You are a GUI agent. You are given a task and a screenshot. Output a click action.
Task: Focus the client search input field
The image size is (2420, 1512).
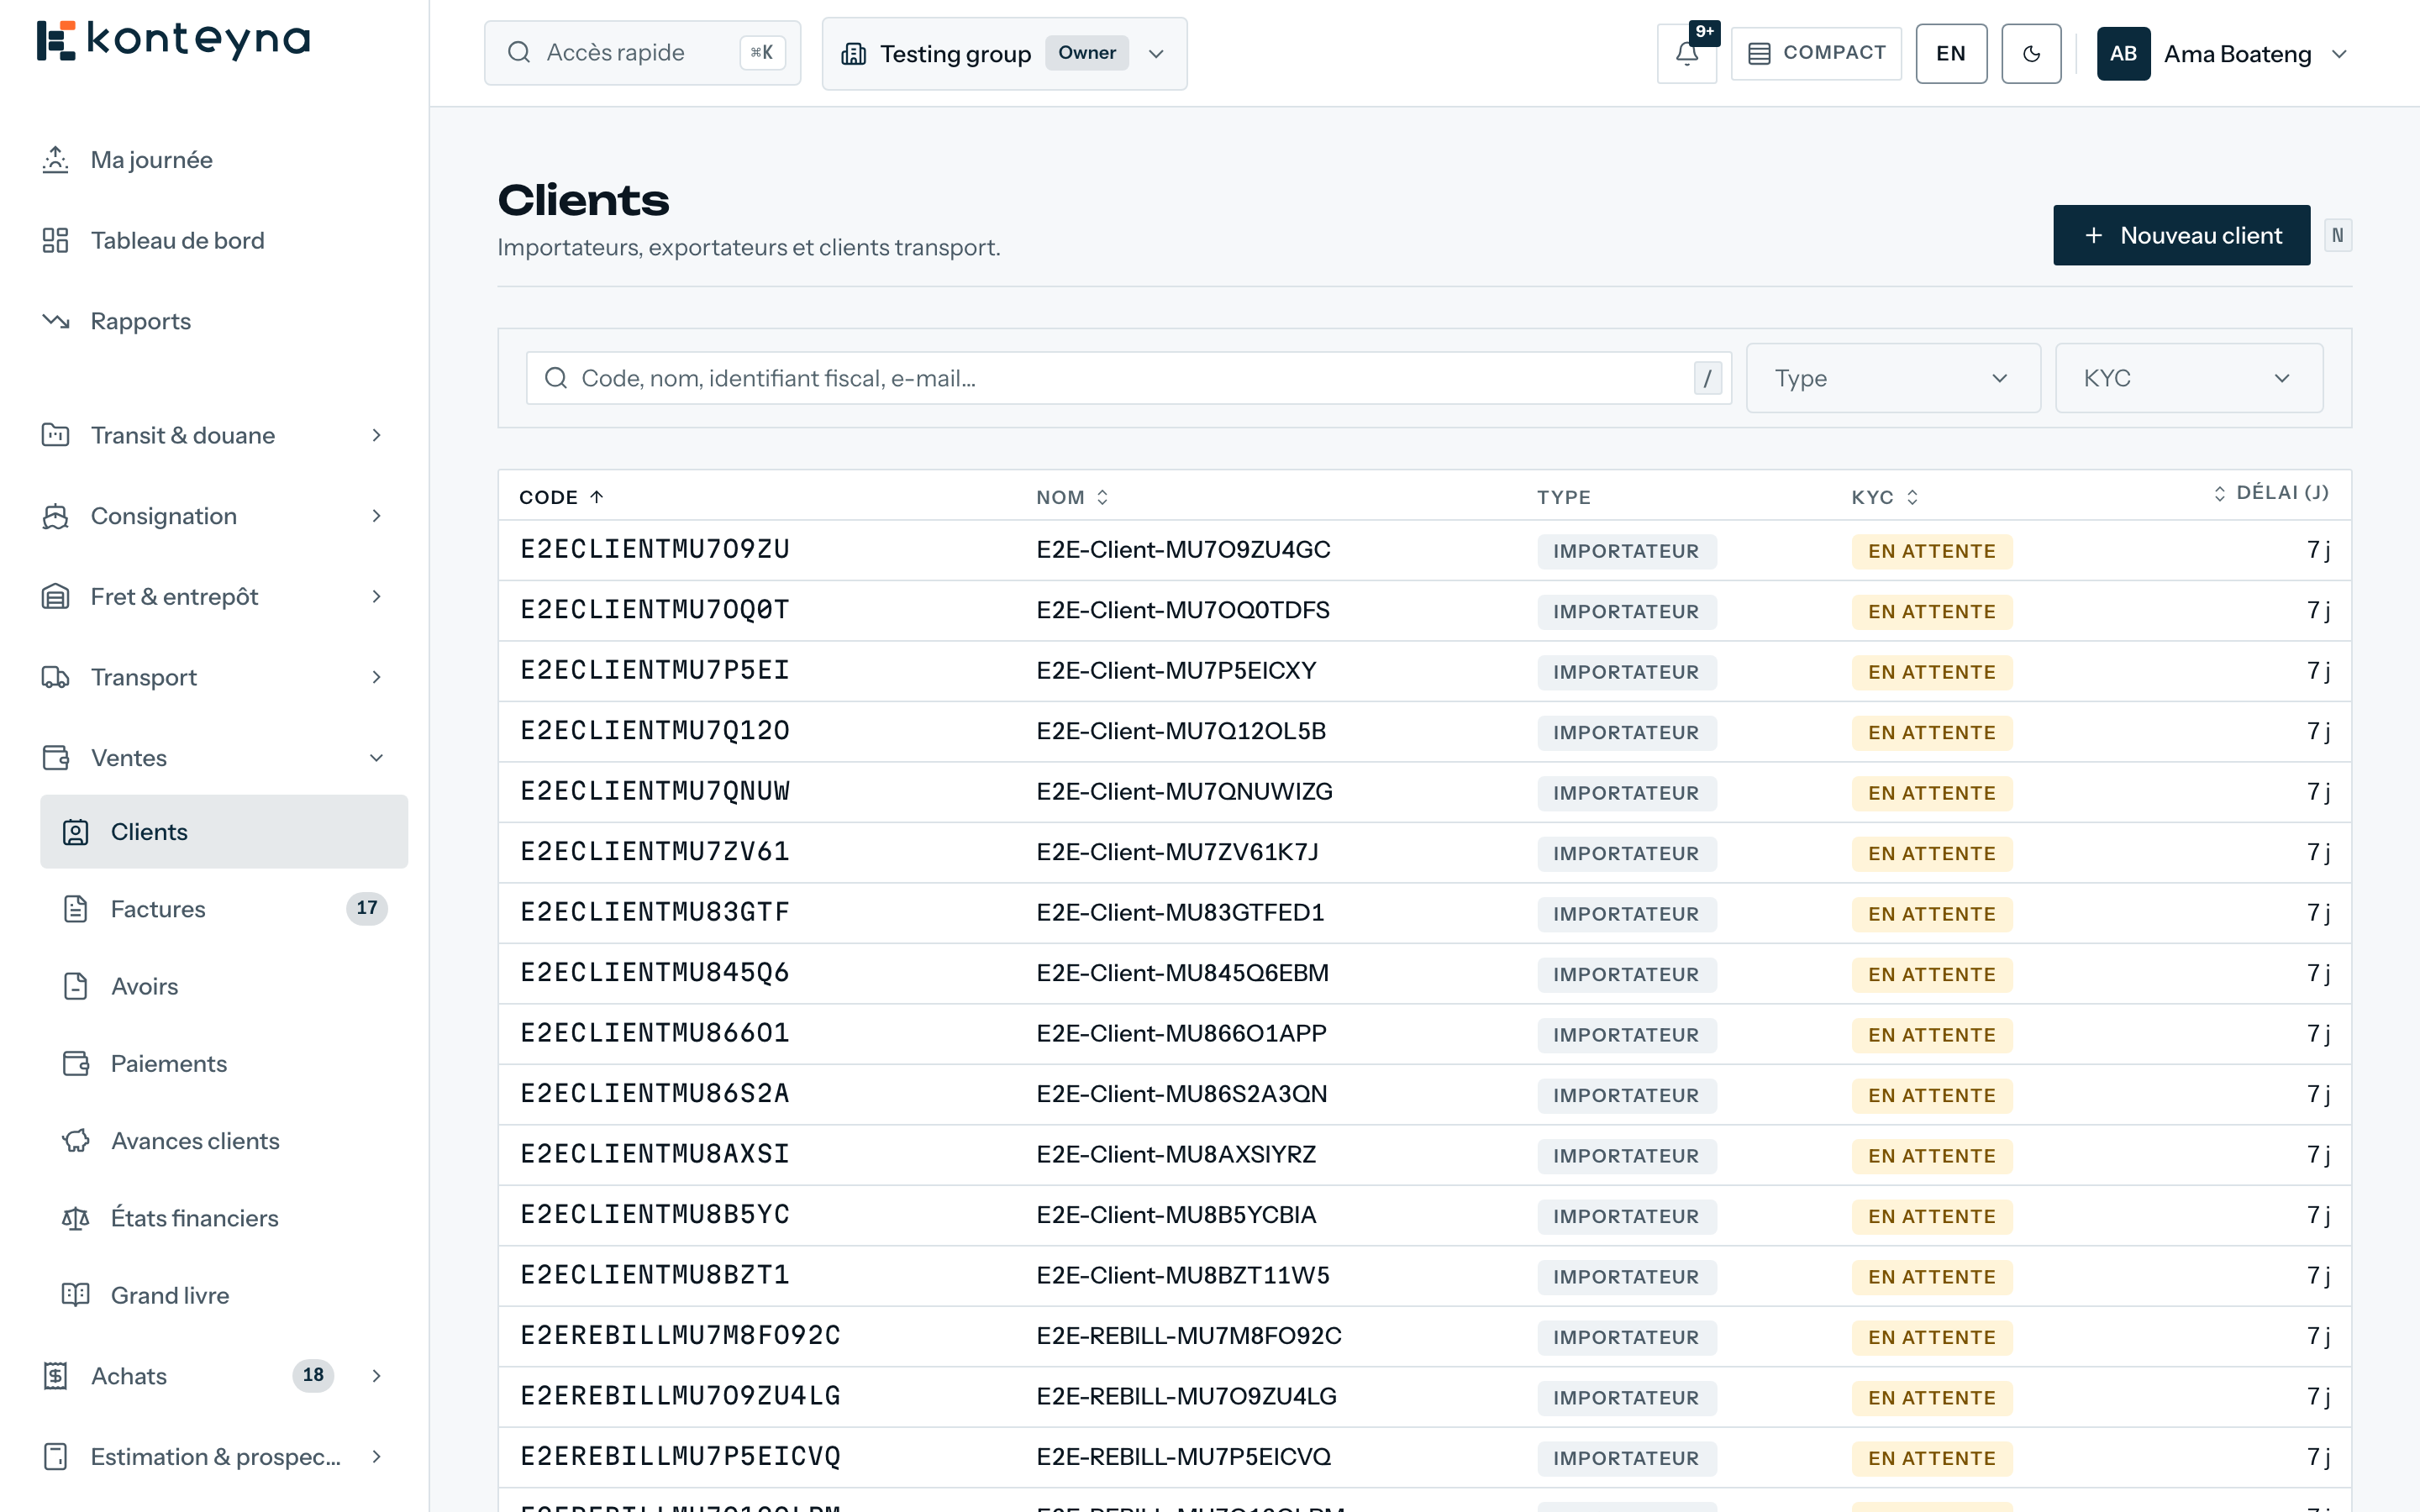click(1128, 378)
